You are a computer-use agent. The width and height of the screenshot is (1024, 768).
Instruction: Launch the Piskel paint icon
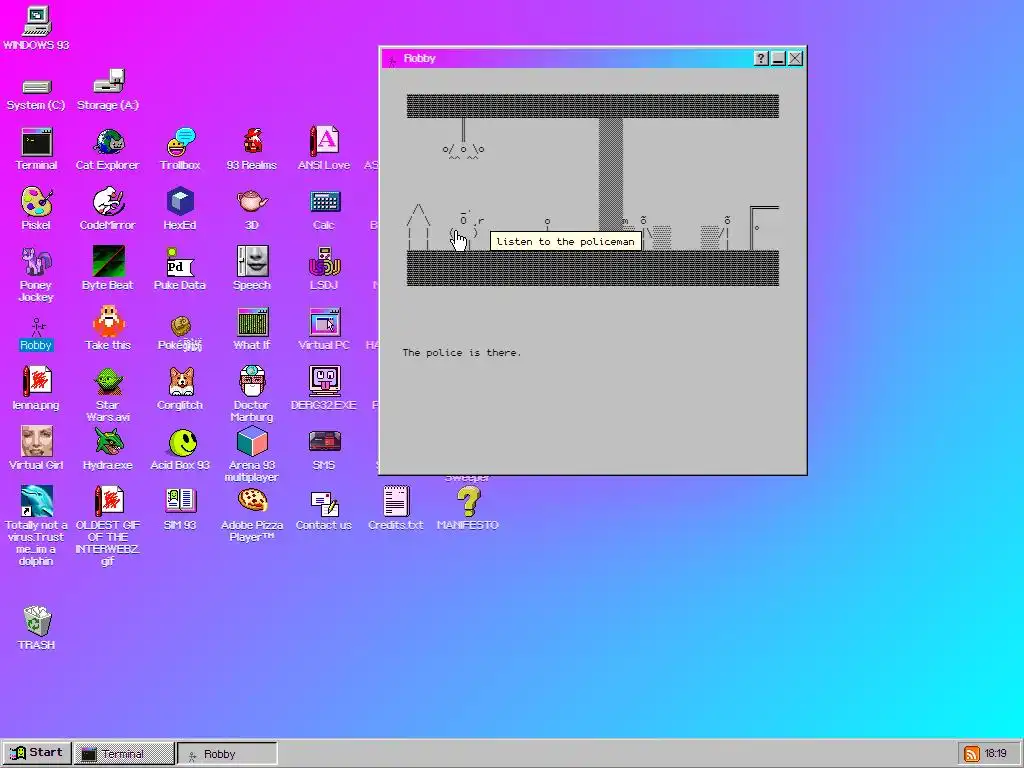point(36,210)
